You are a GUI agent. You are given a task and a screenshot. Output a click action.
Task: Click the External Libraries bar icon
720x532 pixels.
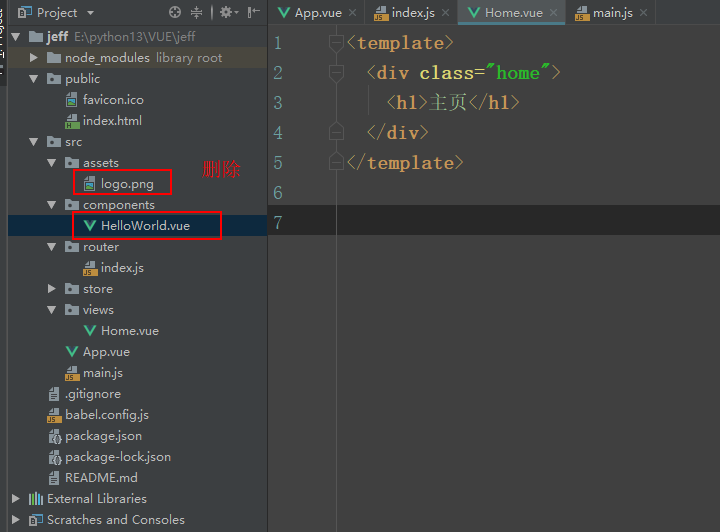(x=36, y=498)
